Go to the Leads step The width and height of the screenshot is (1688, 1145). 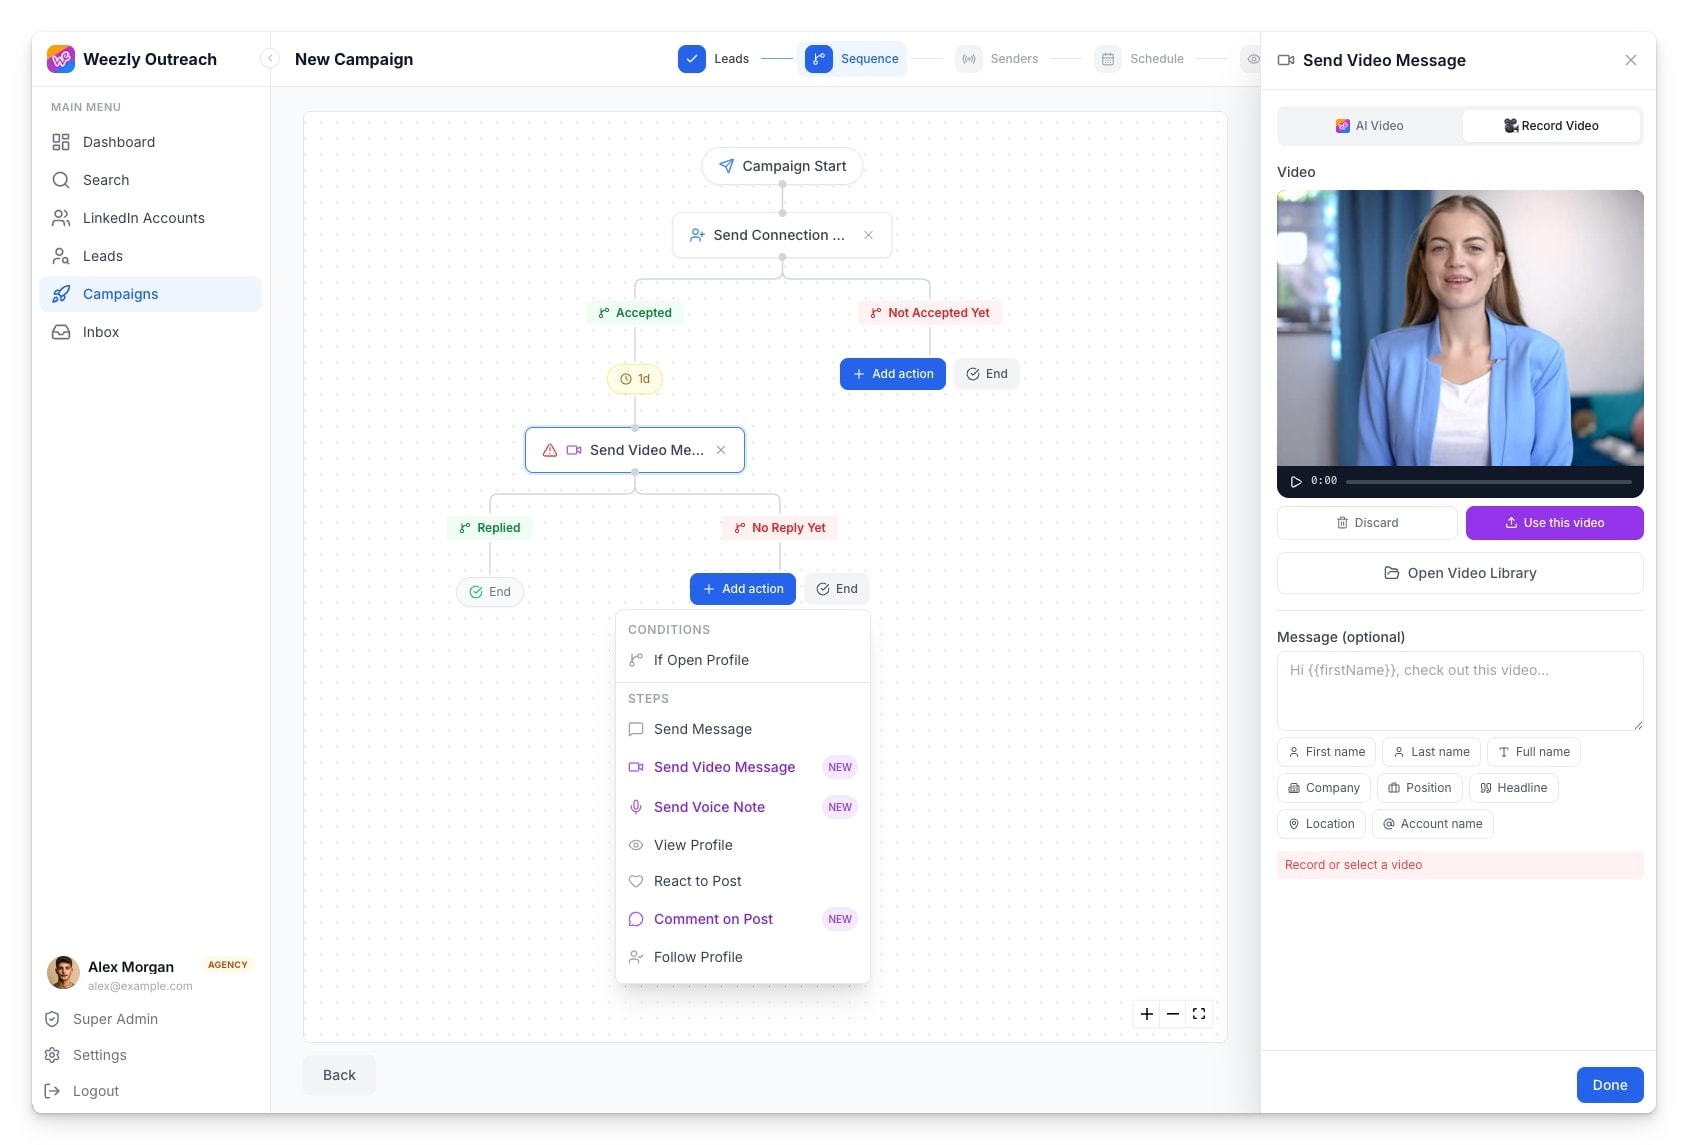(x=714, y=59)
